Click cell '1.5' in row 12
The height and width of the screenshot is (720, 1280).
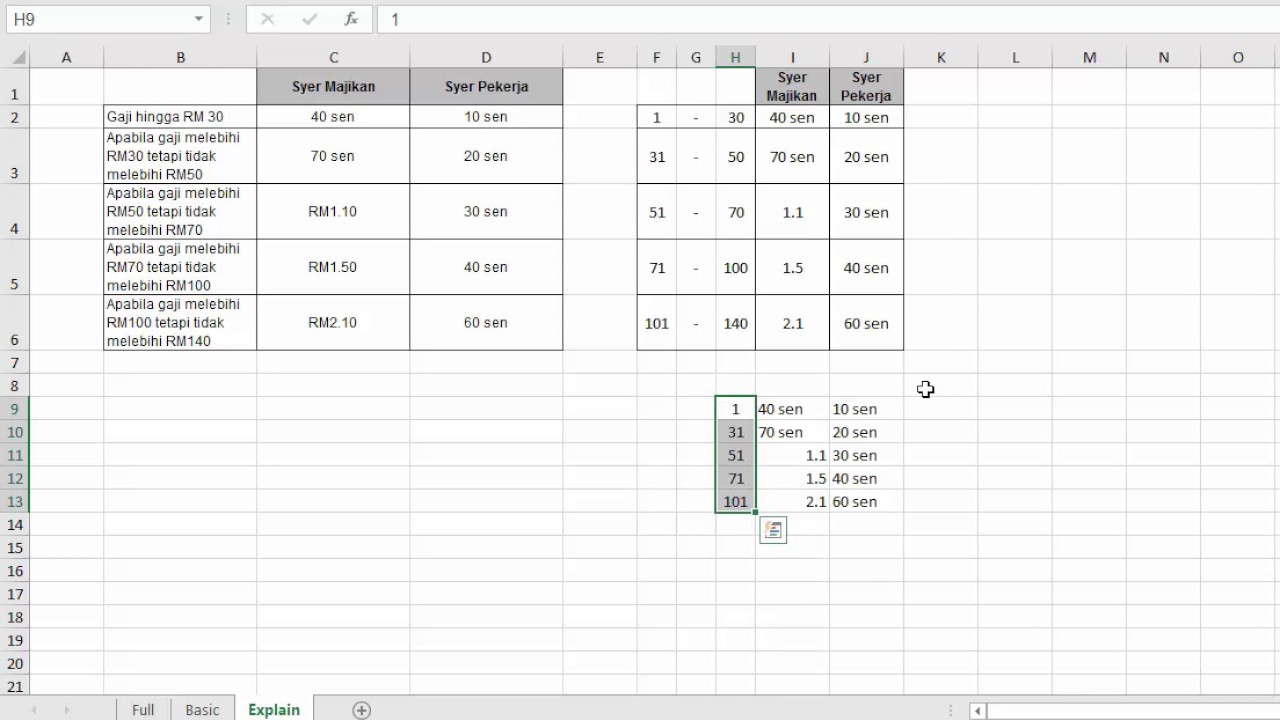click(x=792, y=478)
